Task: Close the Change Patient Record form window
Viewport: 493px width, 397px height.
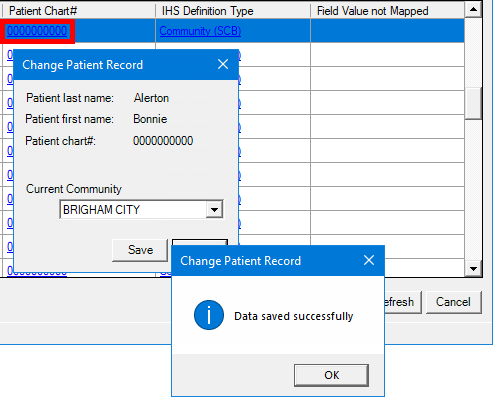Action: tap(223, 64)
